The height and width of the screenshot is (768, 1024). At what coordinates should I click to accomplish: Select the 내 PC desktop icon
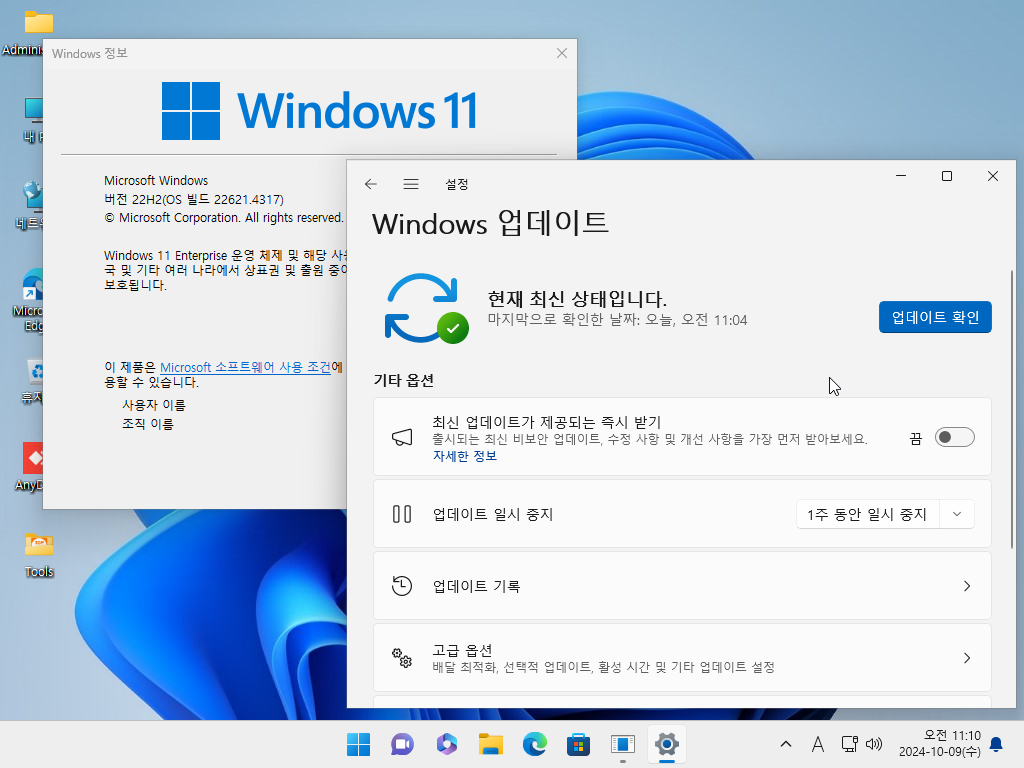33,120
